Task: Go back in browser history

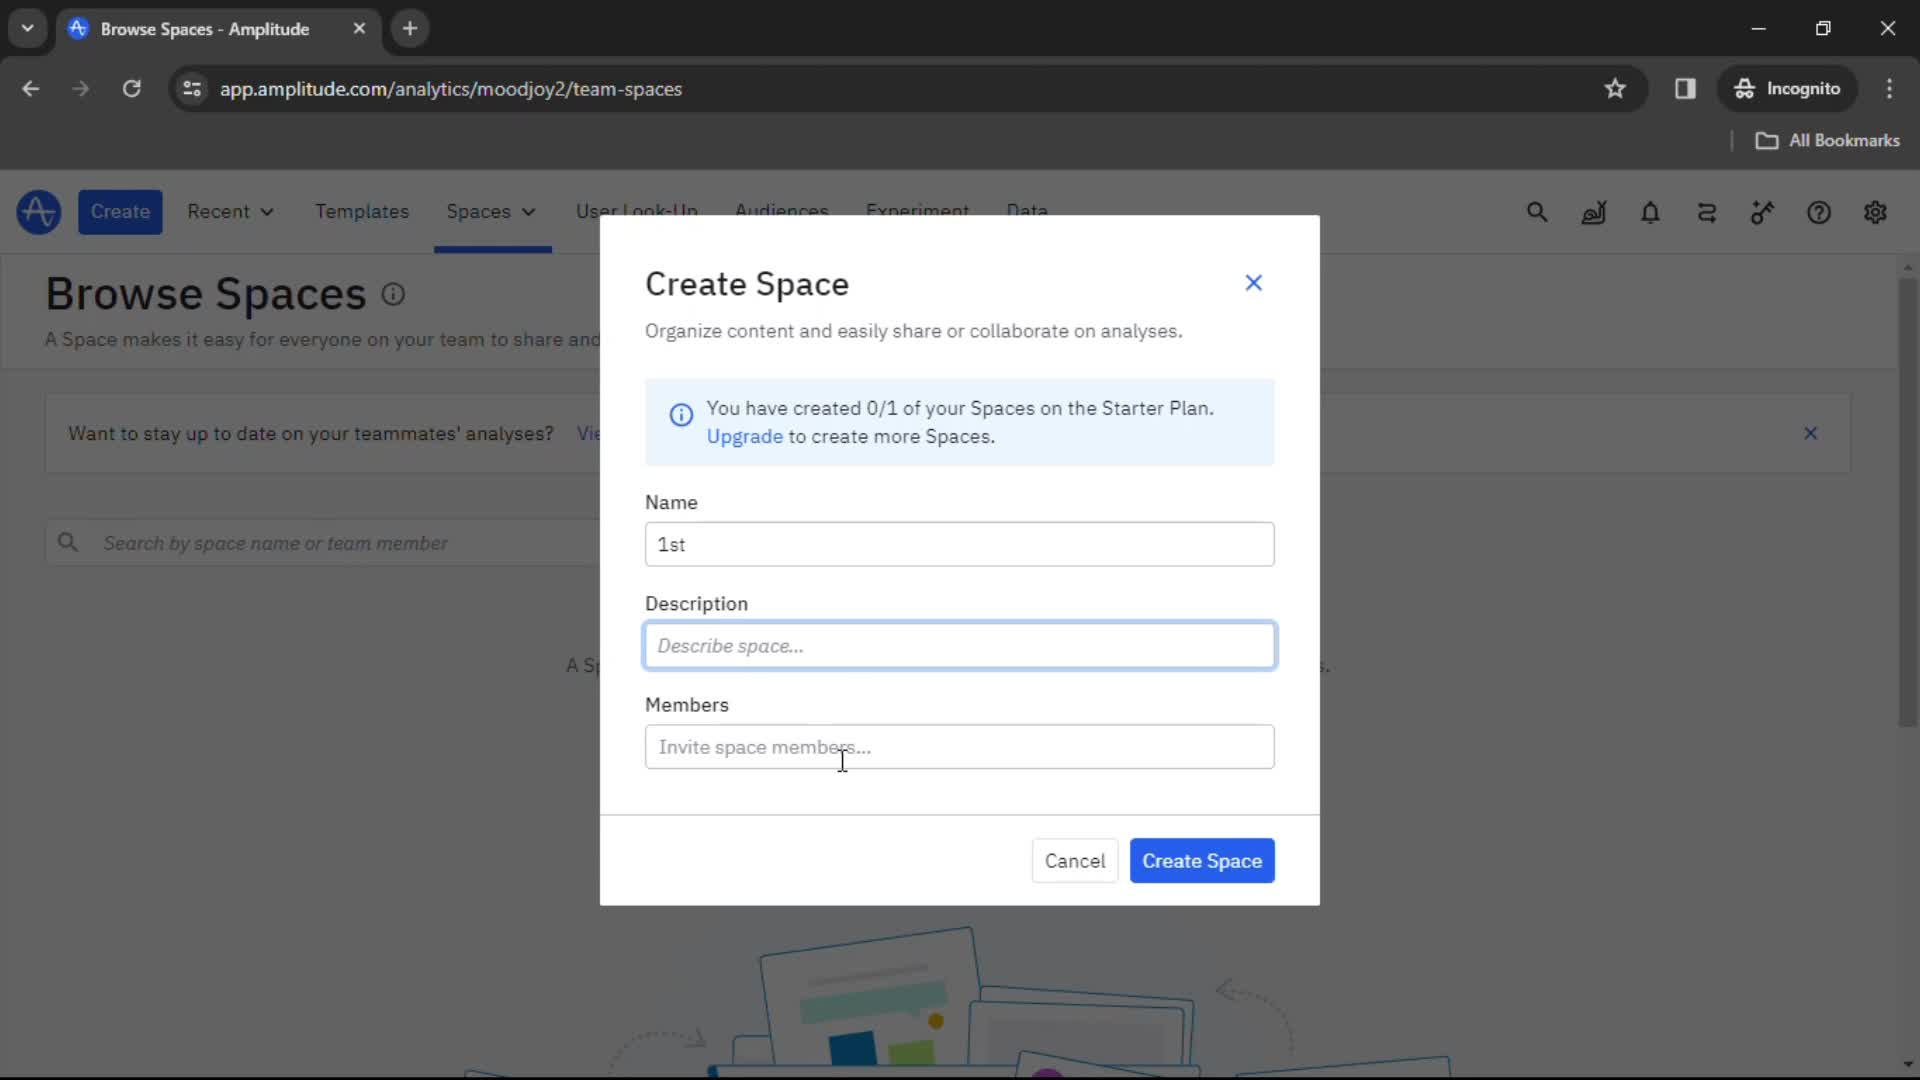Action: click(31, 89)
